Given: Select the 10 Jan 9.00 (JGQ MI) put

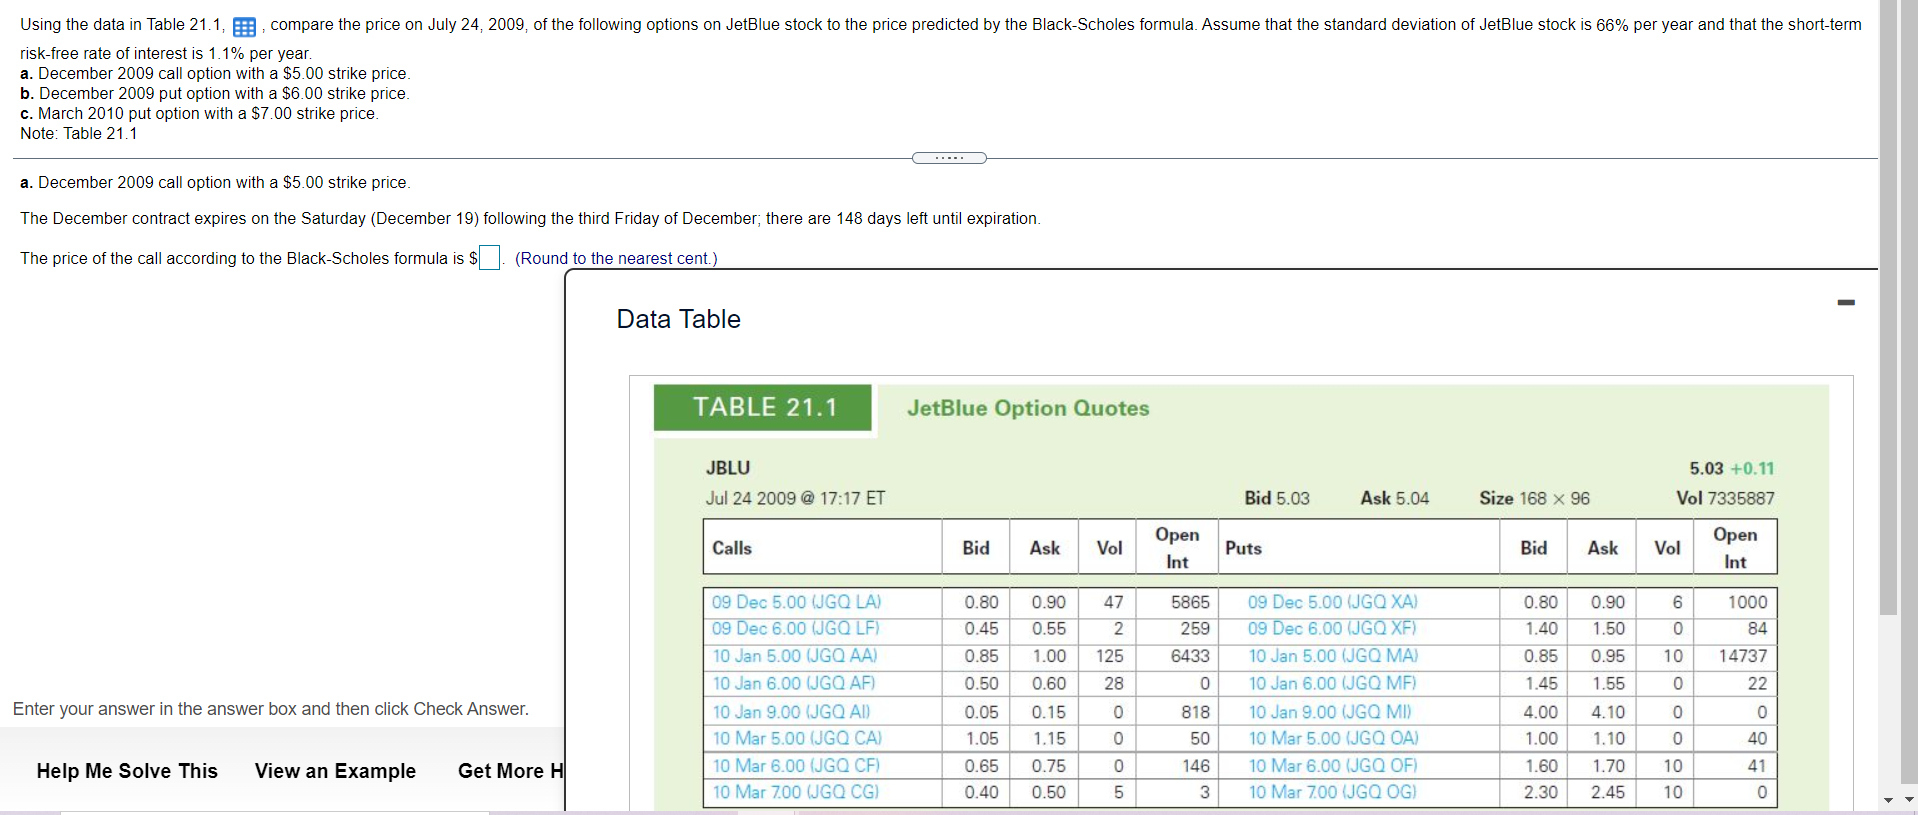Looking at the screenshot, I should (x=1330, y=712).
